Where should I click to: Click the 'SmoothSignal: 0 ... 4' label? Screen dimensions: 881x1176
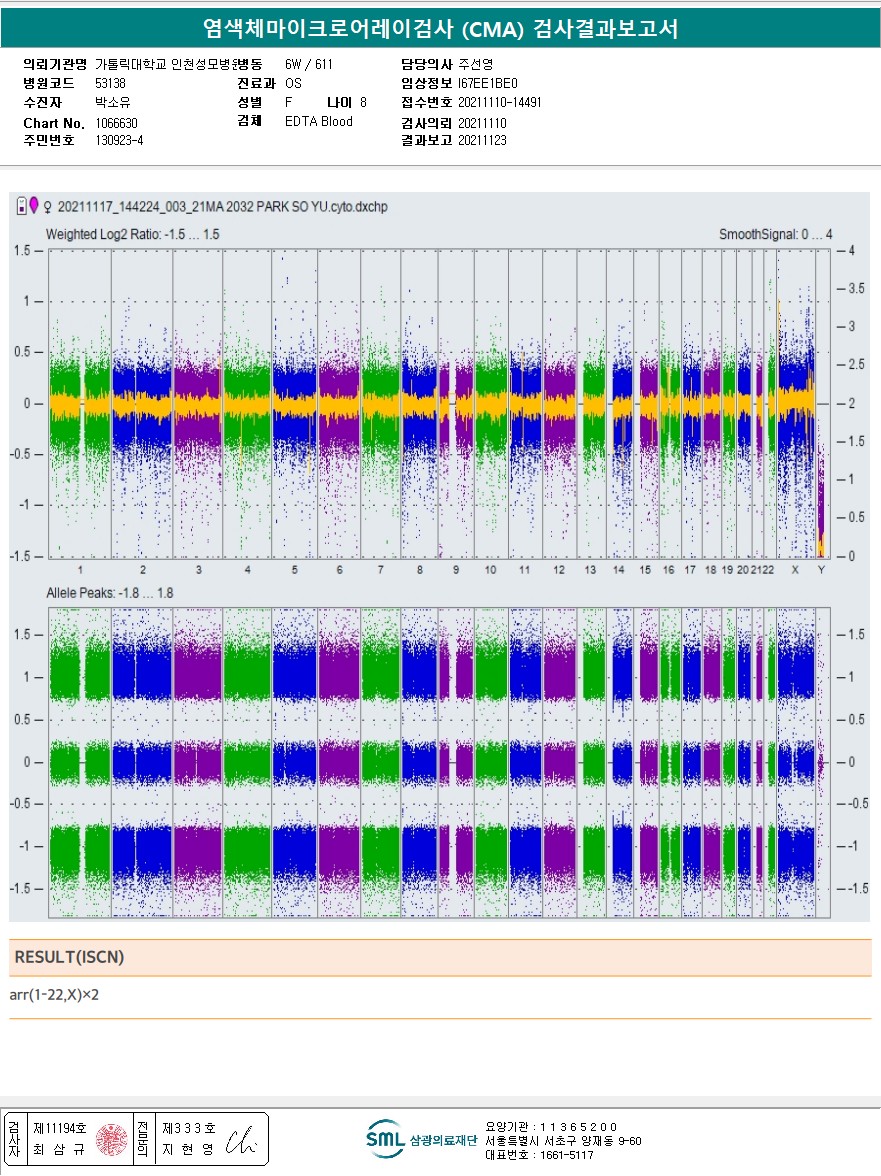point(775,234)
